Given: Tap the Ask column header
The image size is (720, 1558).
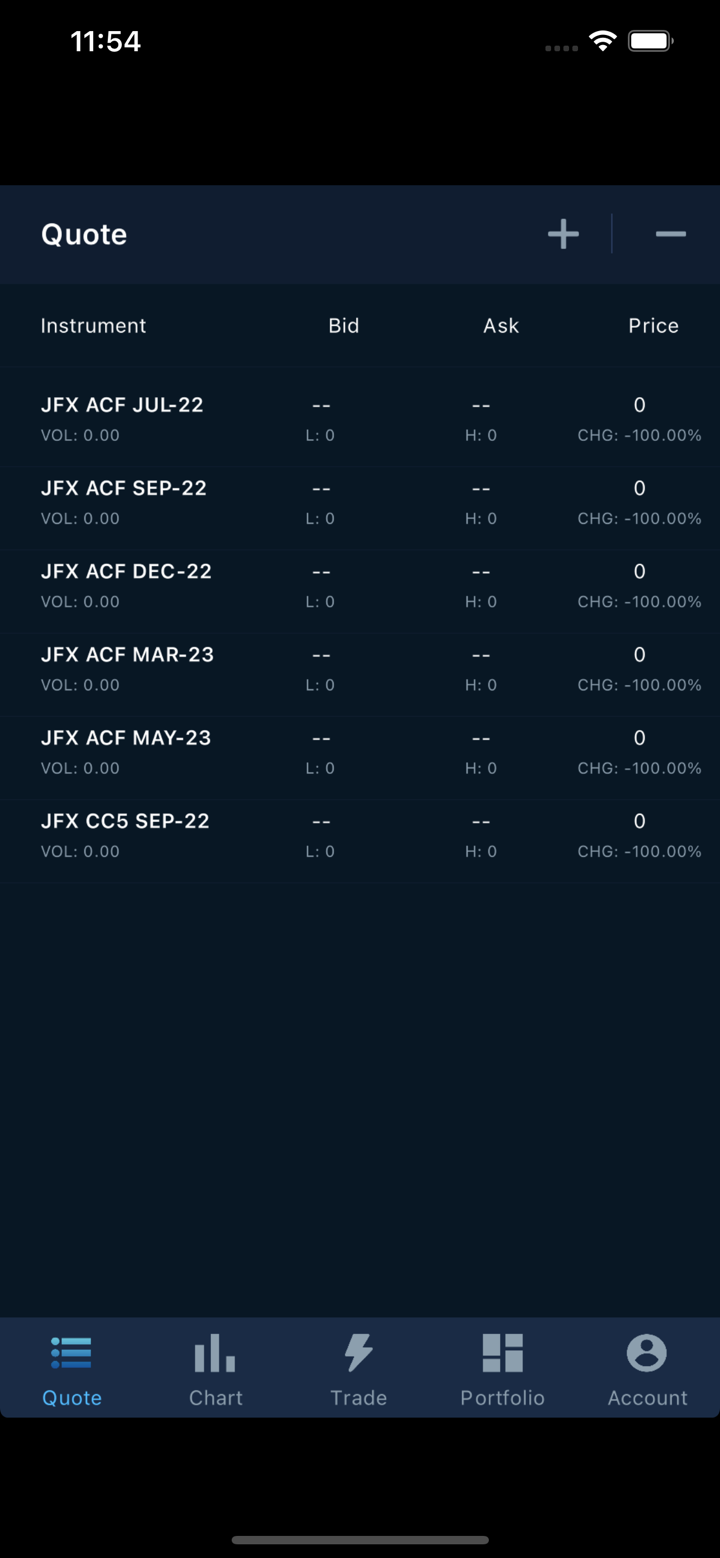Looking at the screenshot, I should click(x=501, y=325).
